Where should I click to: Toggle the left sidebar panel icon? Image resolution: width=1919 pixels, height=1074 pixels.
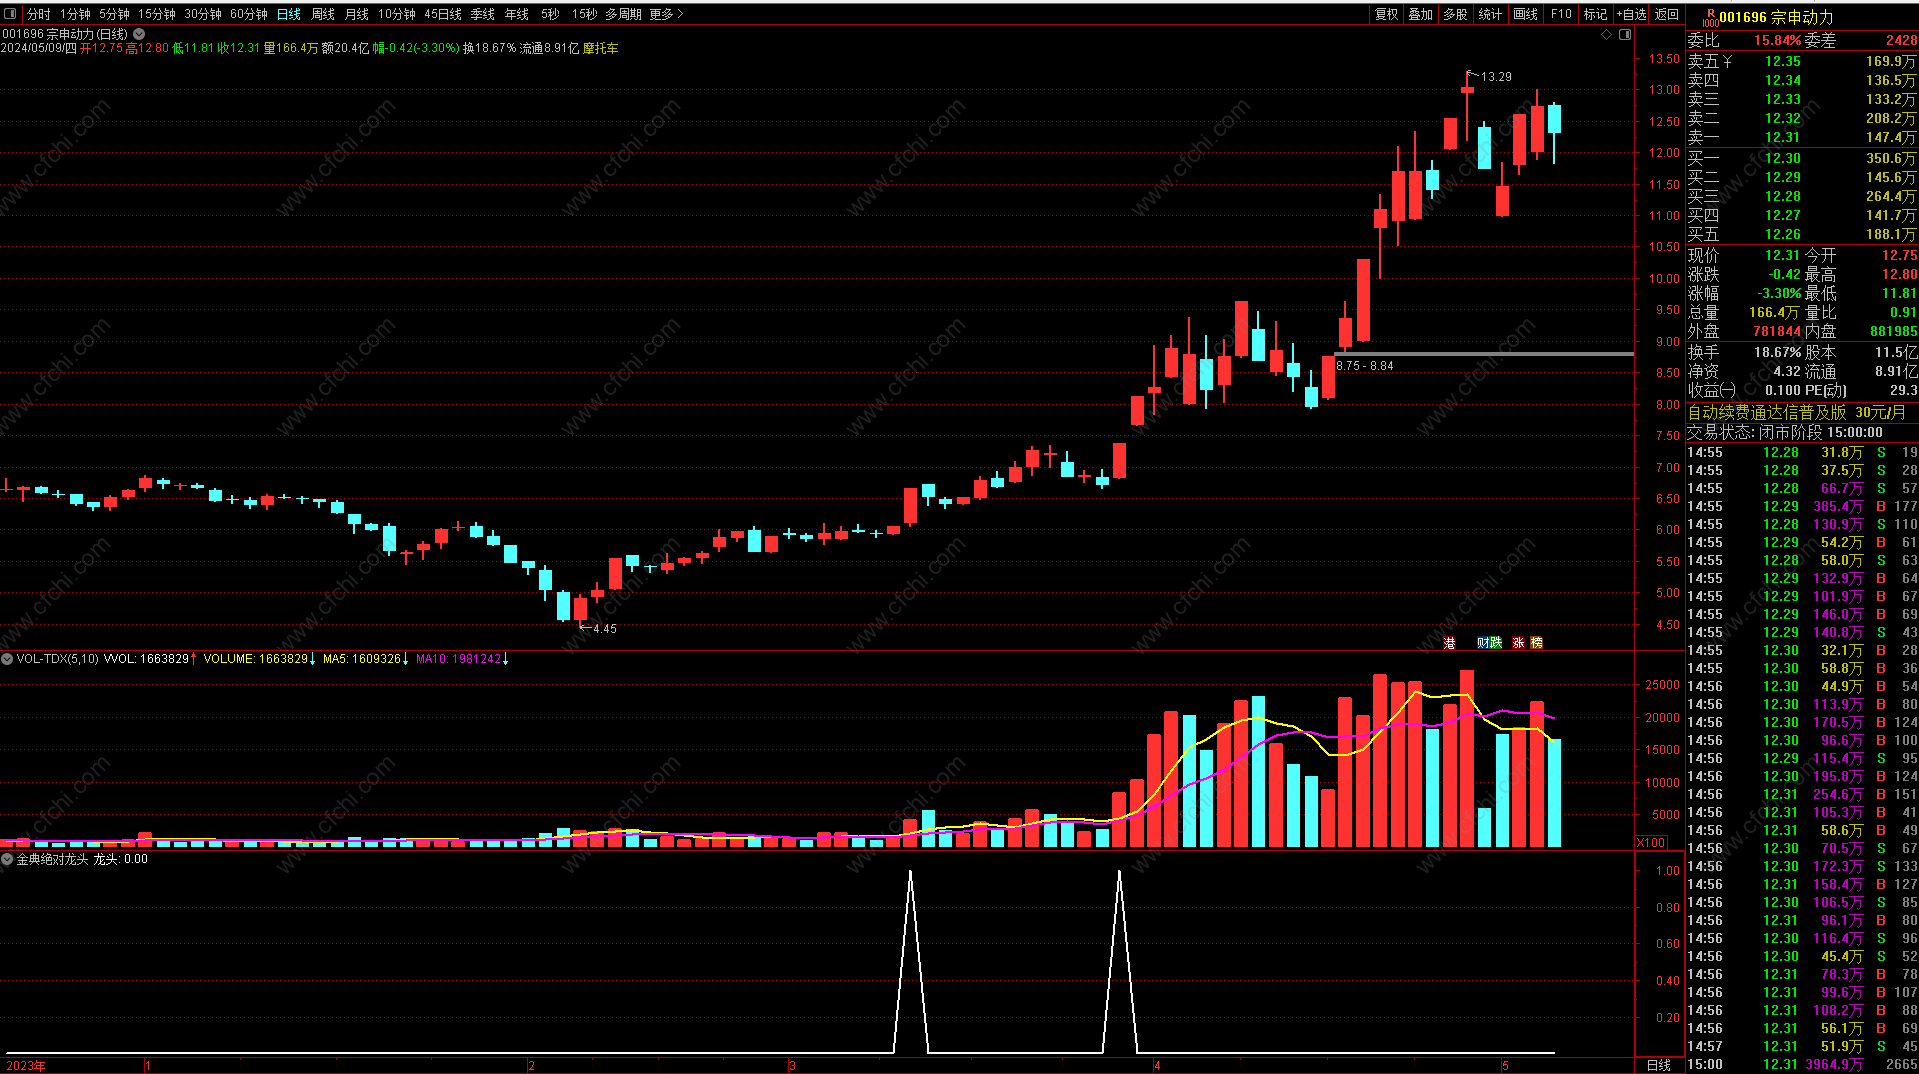(11, 14)
